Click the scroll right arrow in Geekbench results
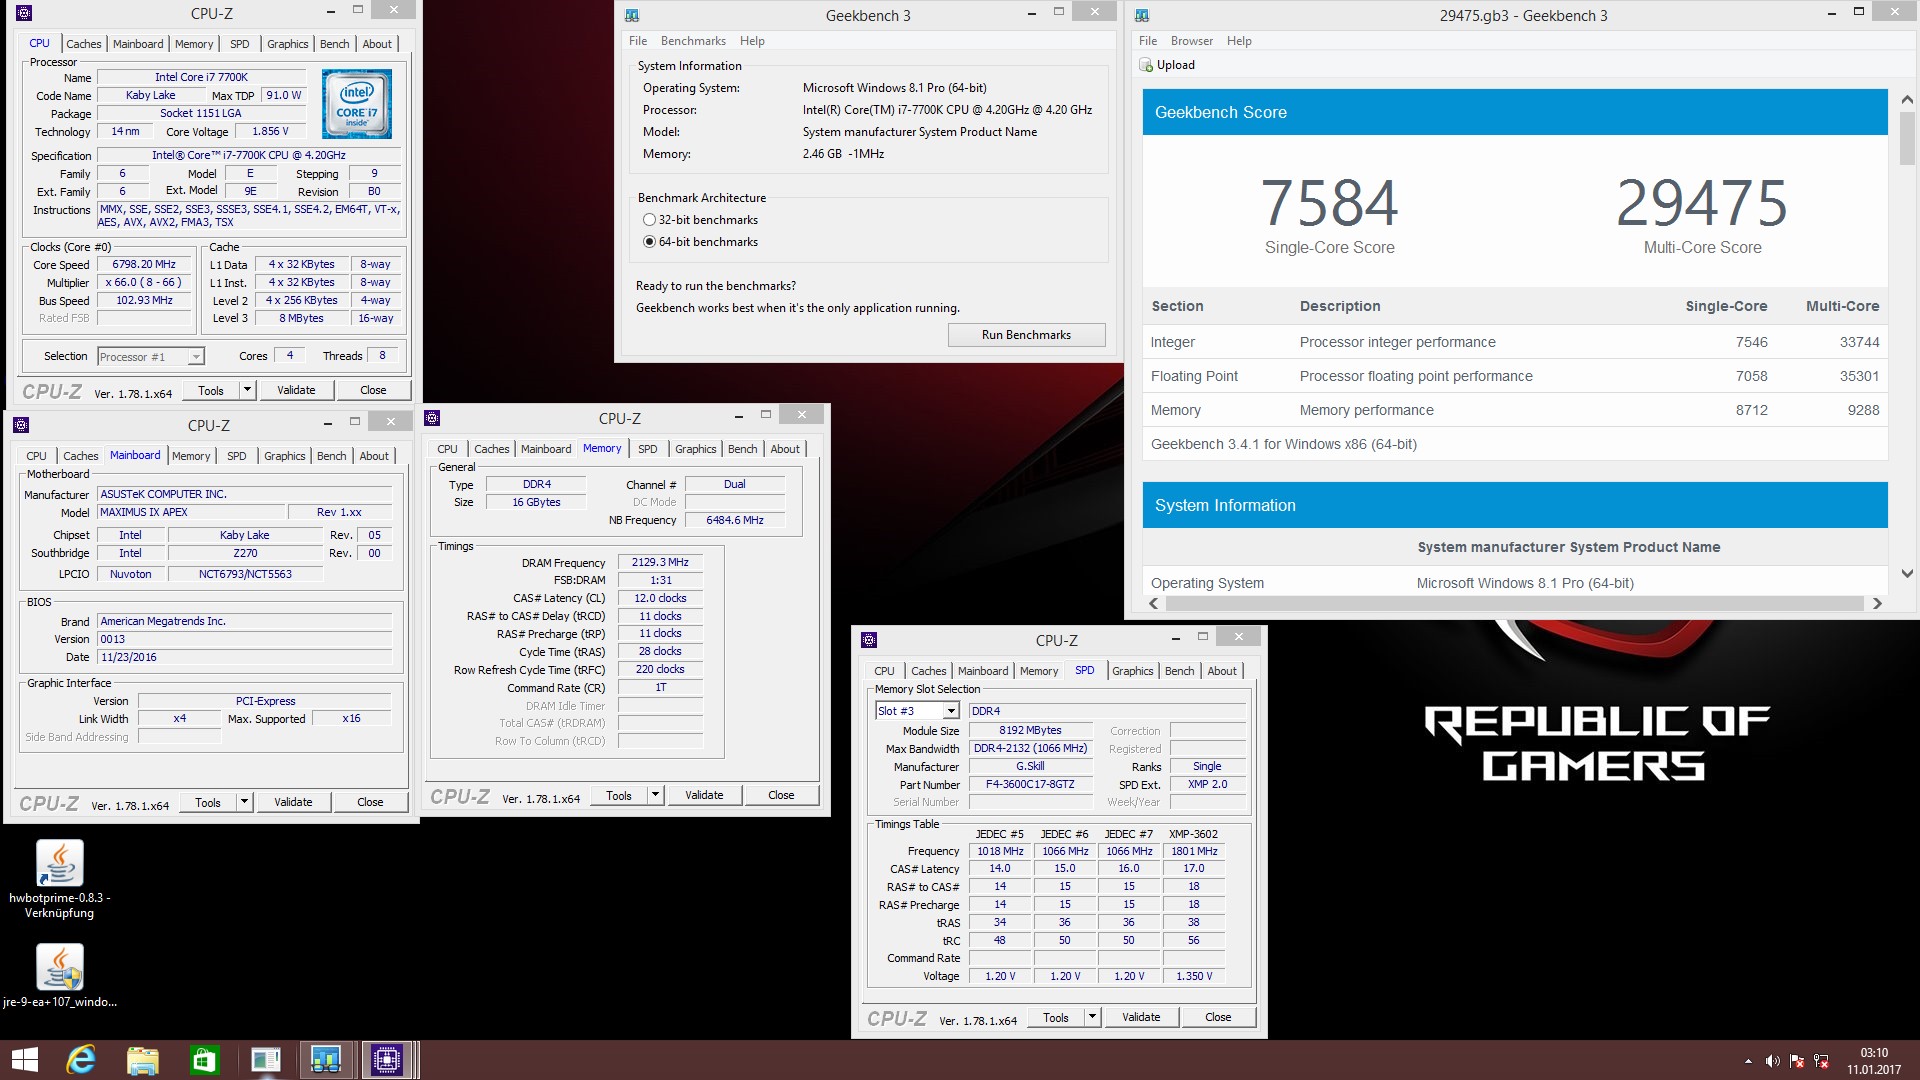 (x=1877, y=603)
